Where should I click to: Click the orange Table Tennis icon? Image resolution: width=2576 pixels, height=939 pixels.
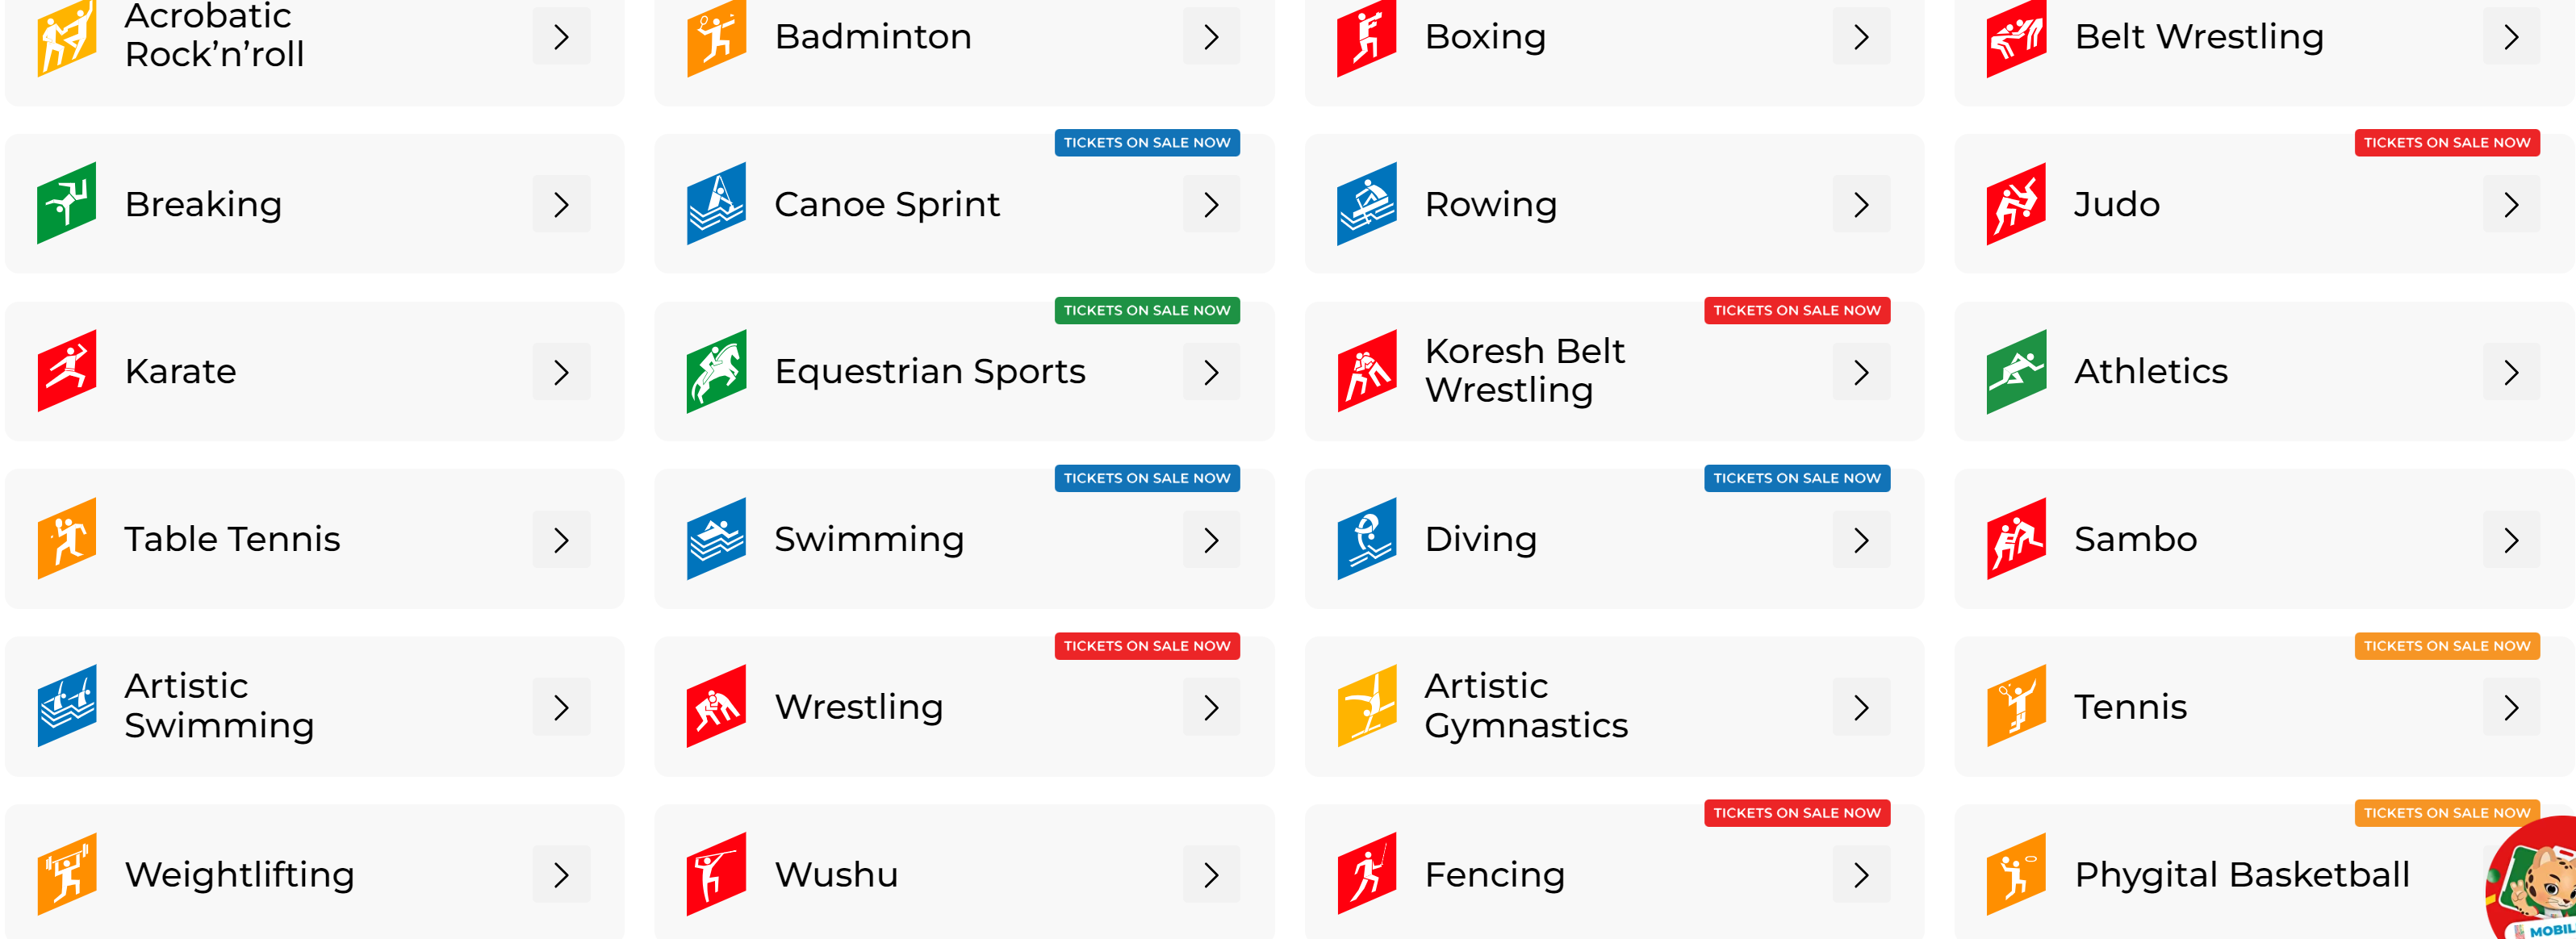coord(66,539)
